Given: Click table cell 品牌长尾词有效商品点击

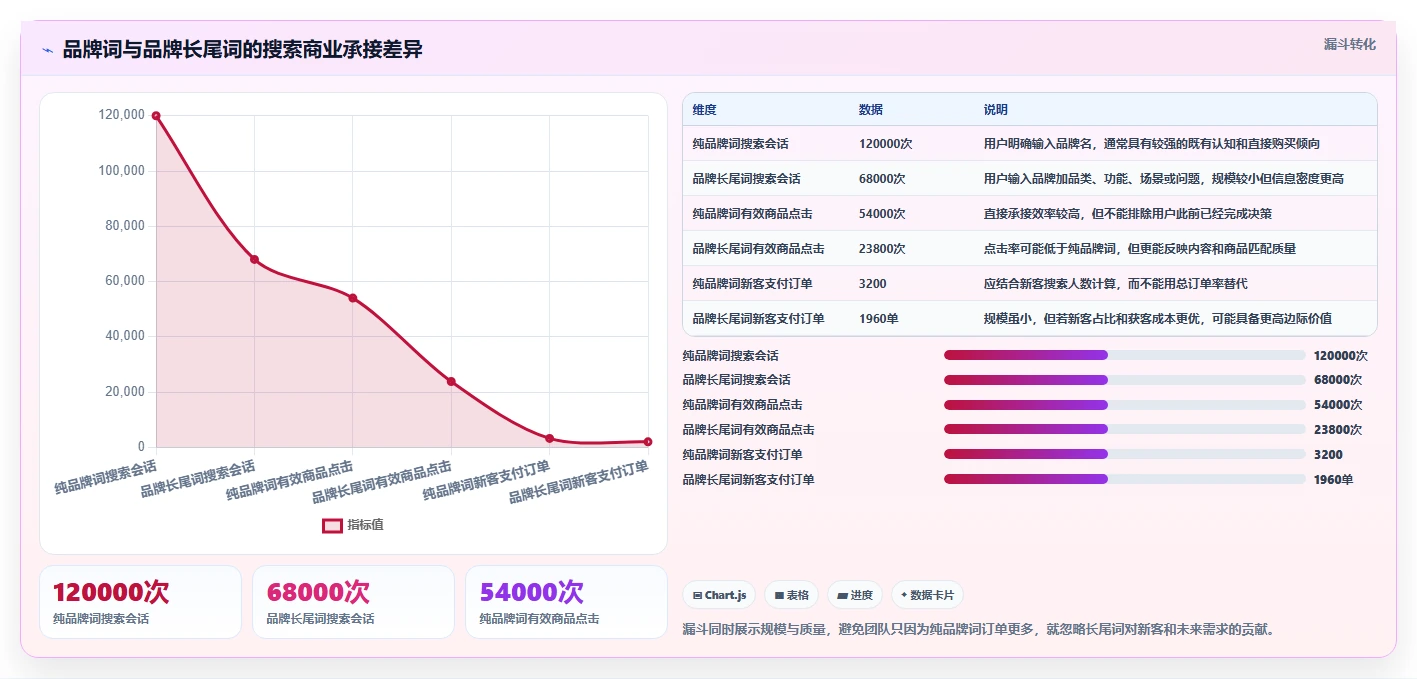Looking at the screenshot, I should coord(758,248).
